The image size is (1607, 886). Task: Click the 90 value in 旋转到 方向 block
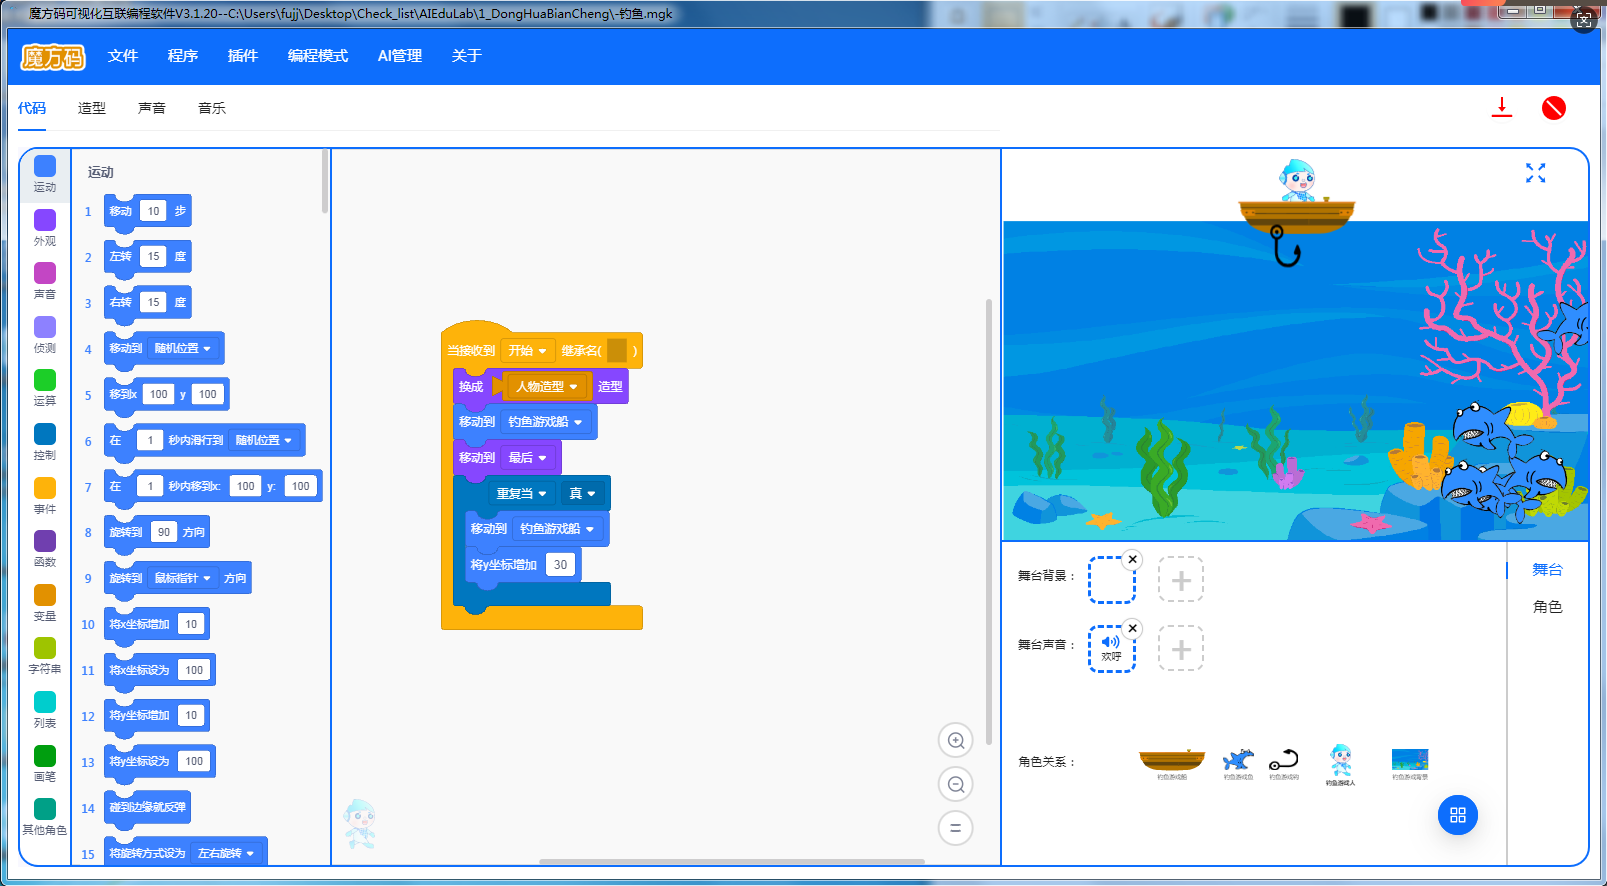164,532
